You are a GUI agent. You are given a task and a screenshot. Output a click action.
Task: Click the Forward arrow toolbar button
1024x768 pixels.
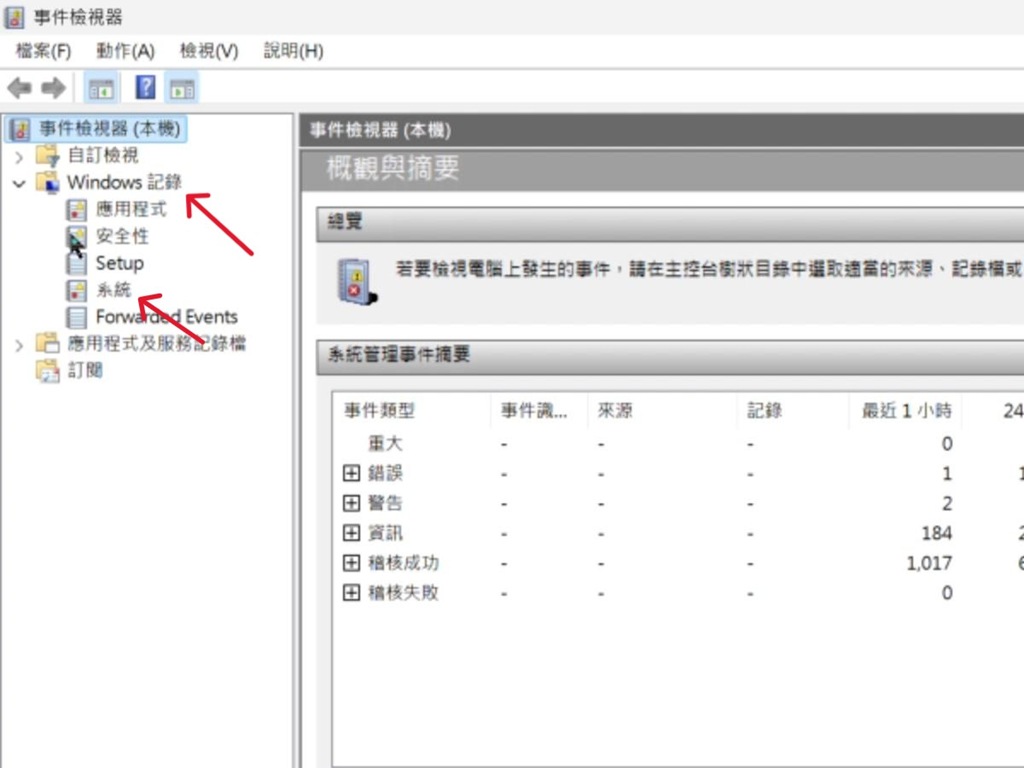point(54,88)
